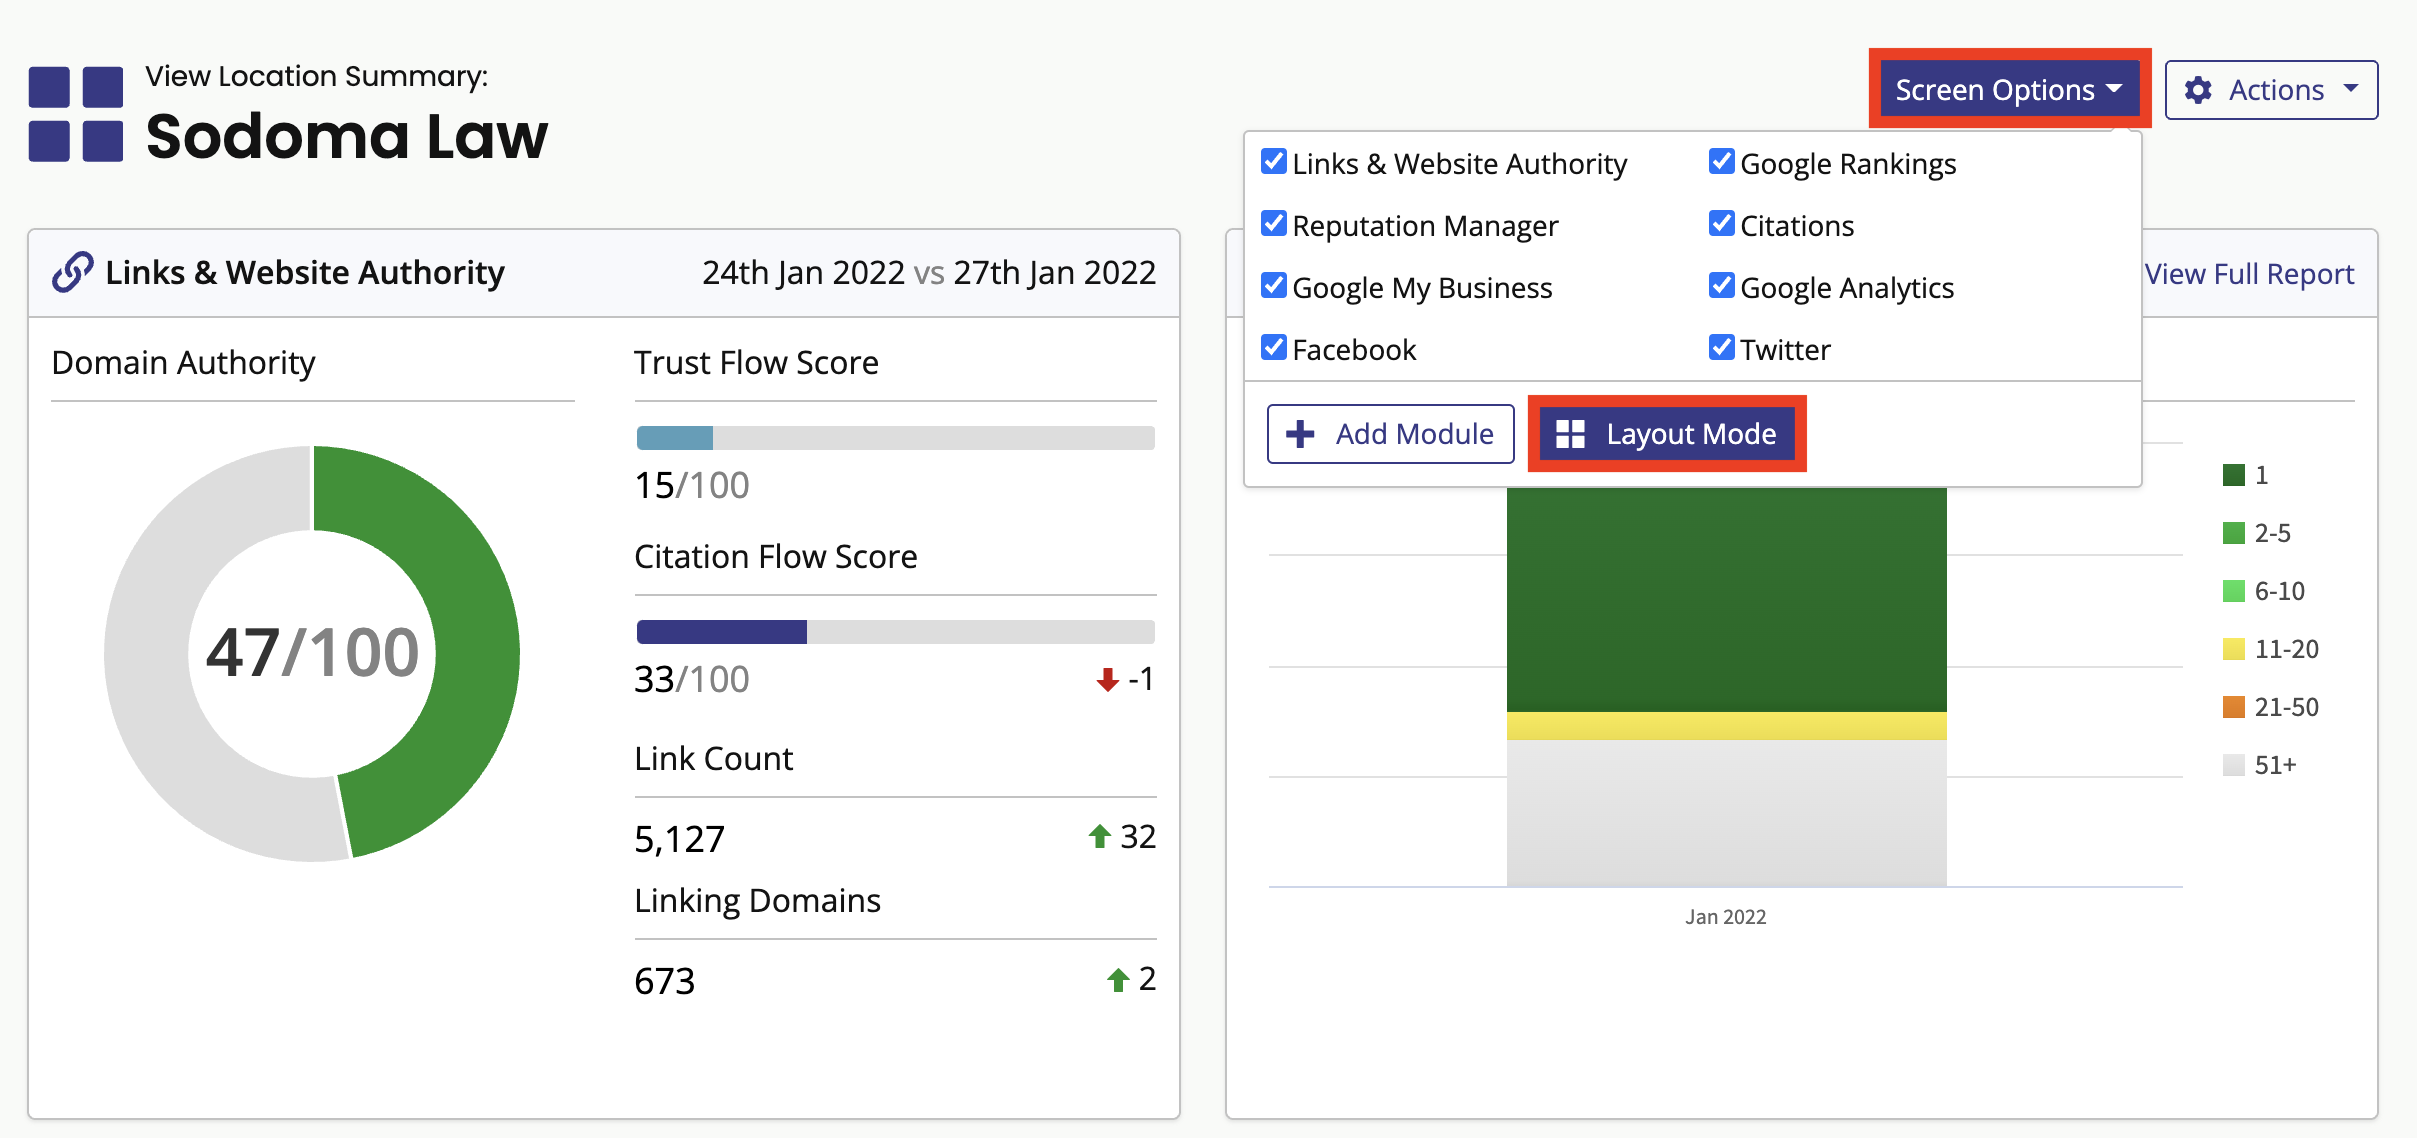Click the plus icon on Add Module

click(1300, 434)
